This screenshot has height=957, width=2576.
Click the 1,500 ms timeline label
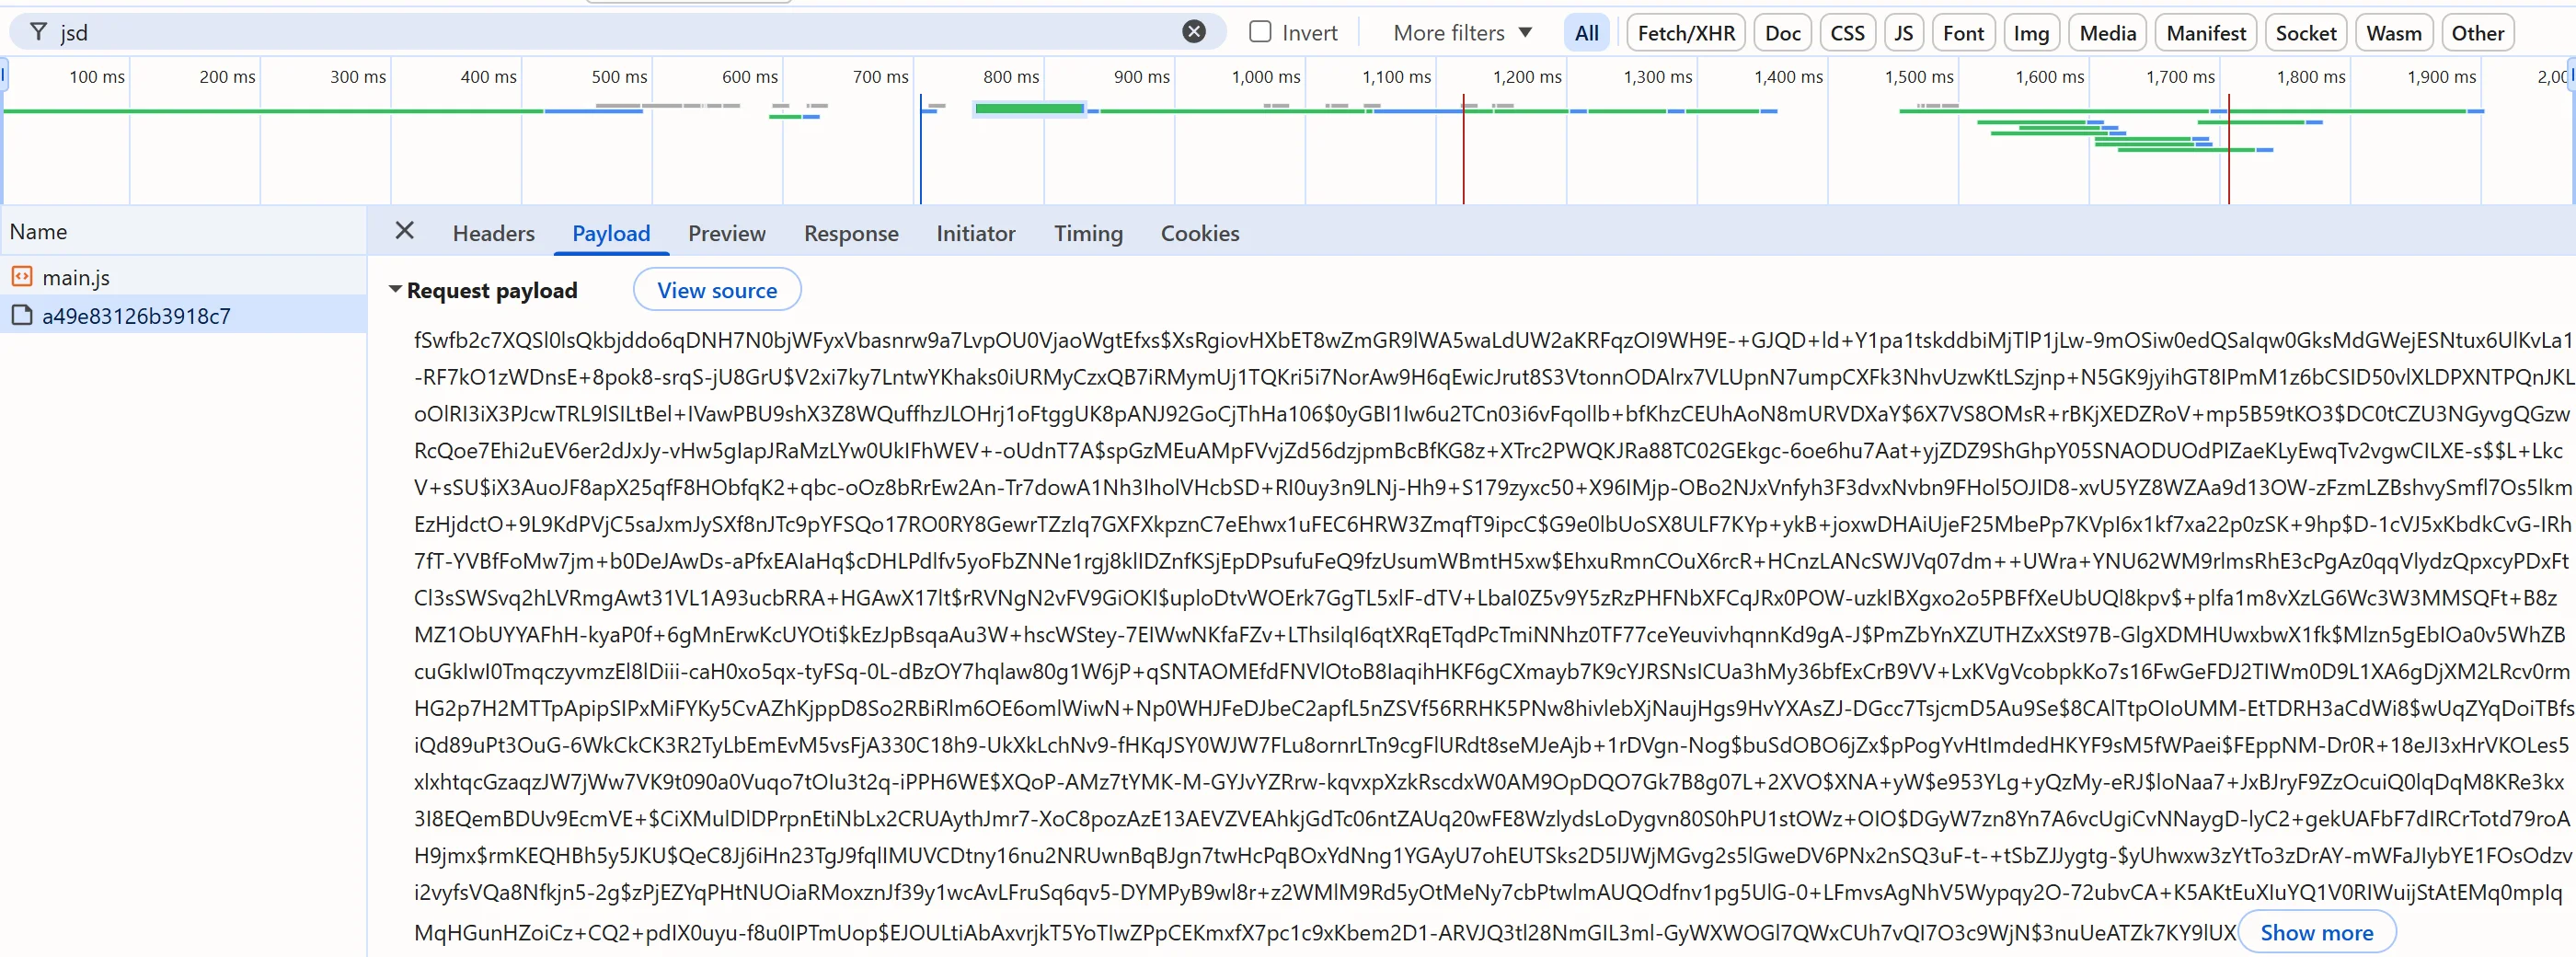click(x=1919, y=77)
